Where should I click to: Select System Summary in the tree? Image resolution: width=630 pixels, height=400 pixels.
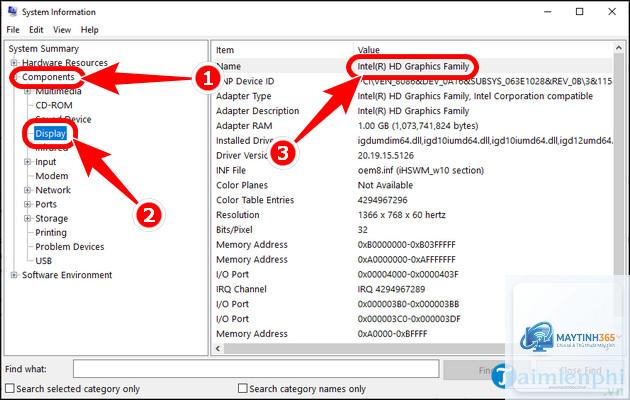tap(43, 49)
